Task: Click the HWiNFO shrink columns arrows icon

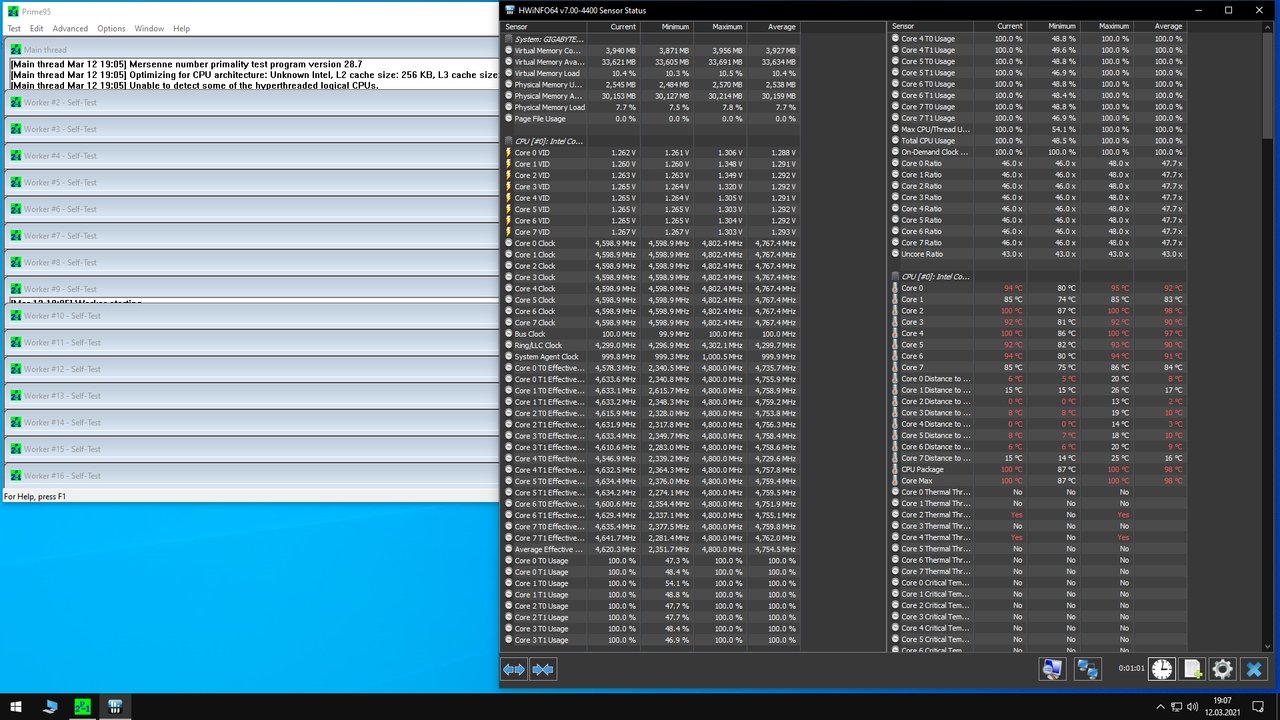Action: pos(543,669)
